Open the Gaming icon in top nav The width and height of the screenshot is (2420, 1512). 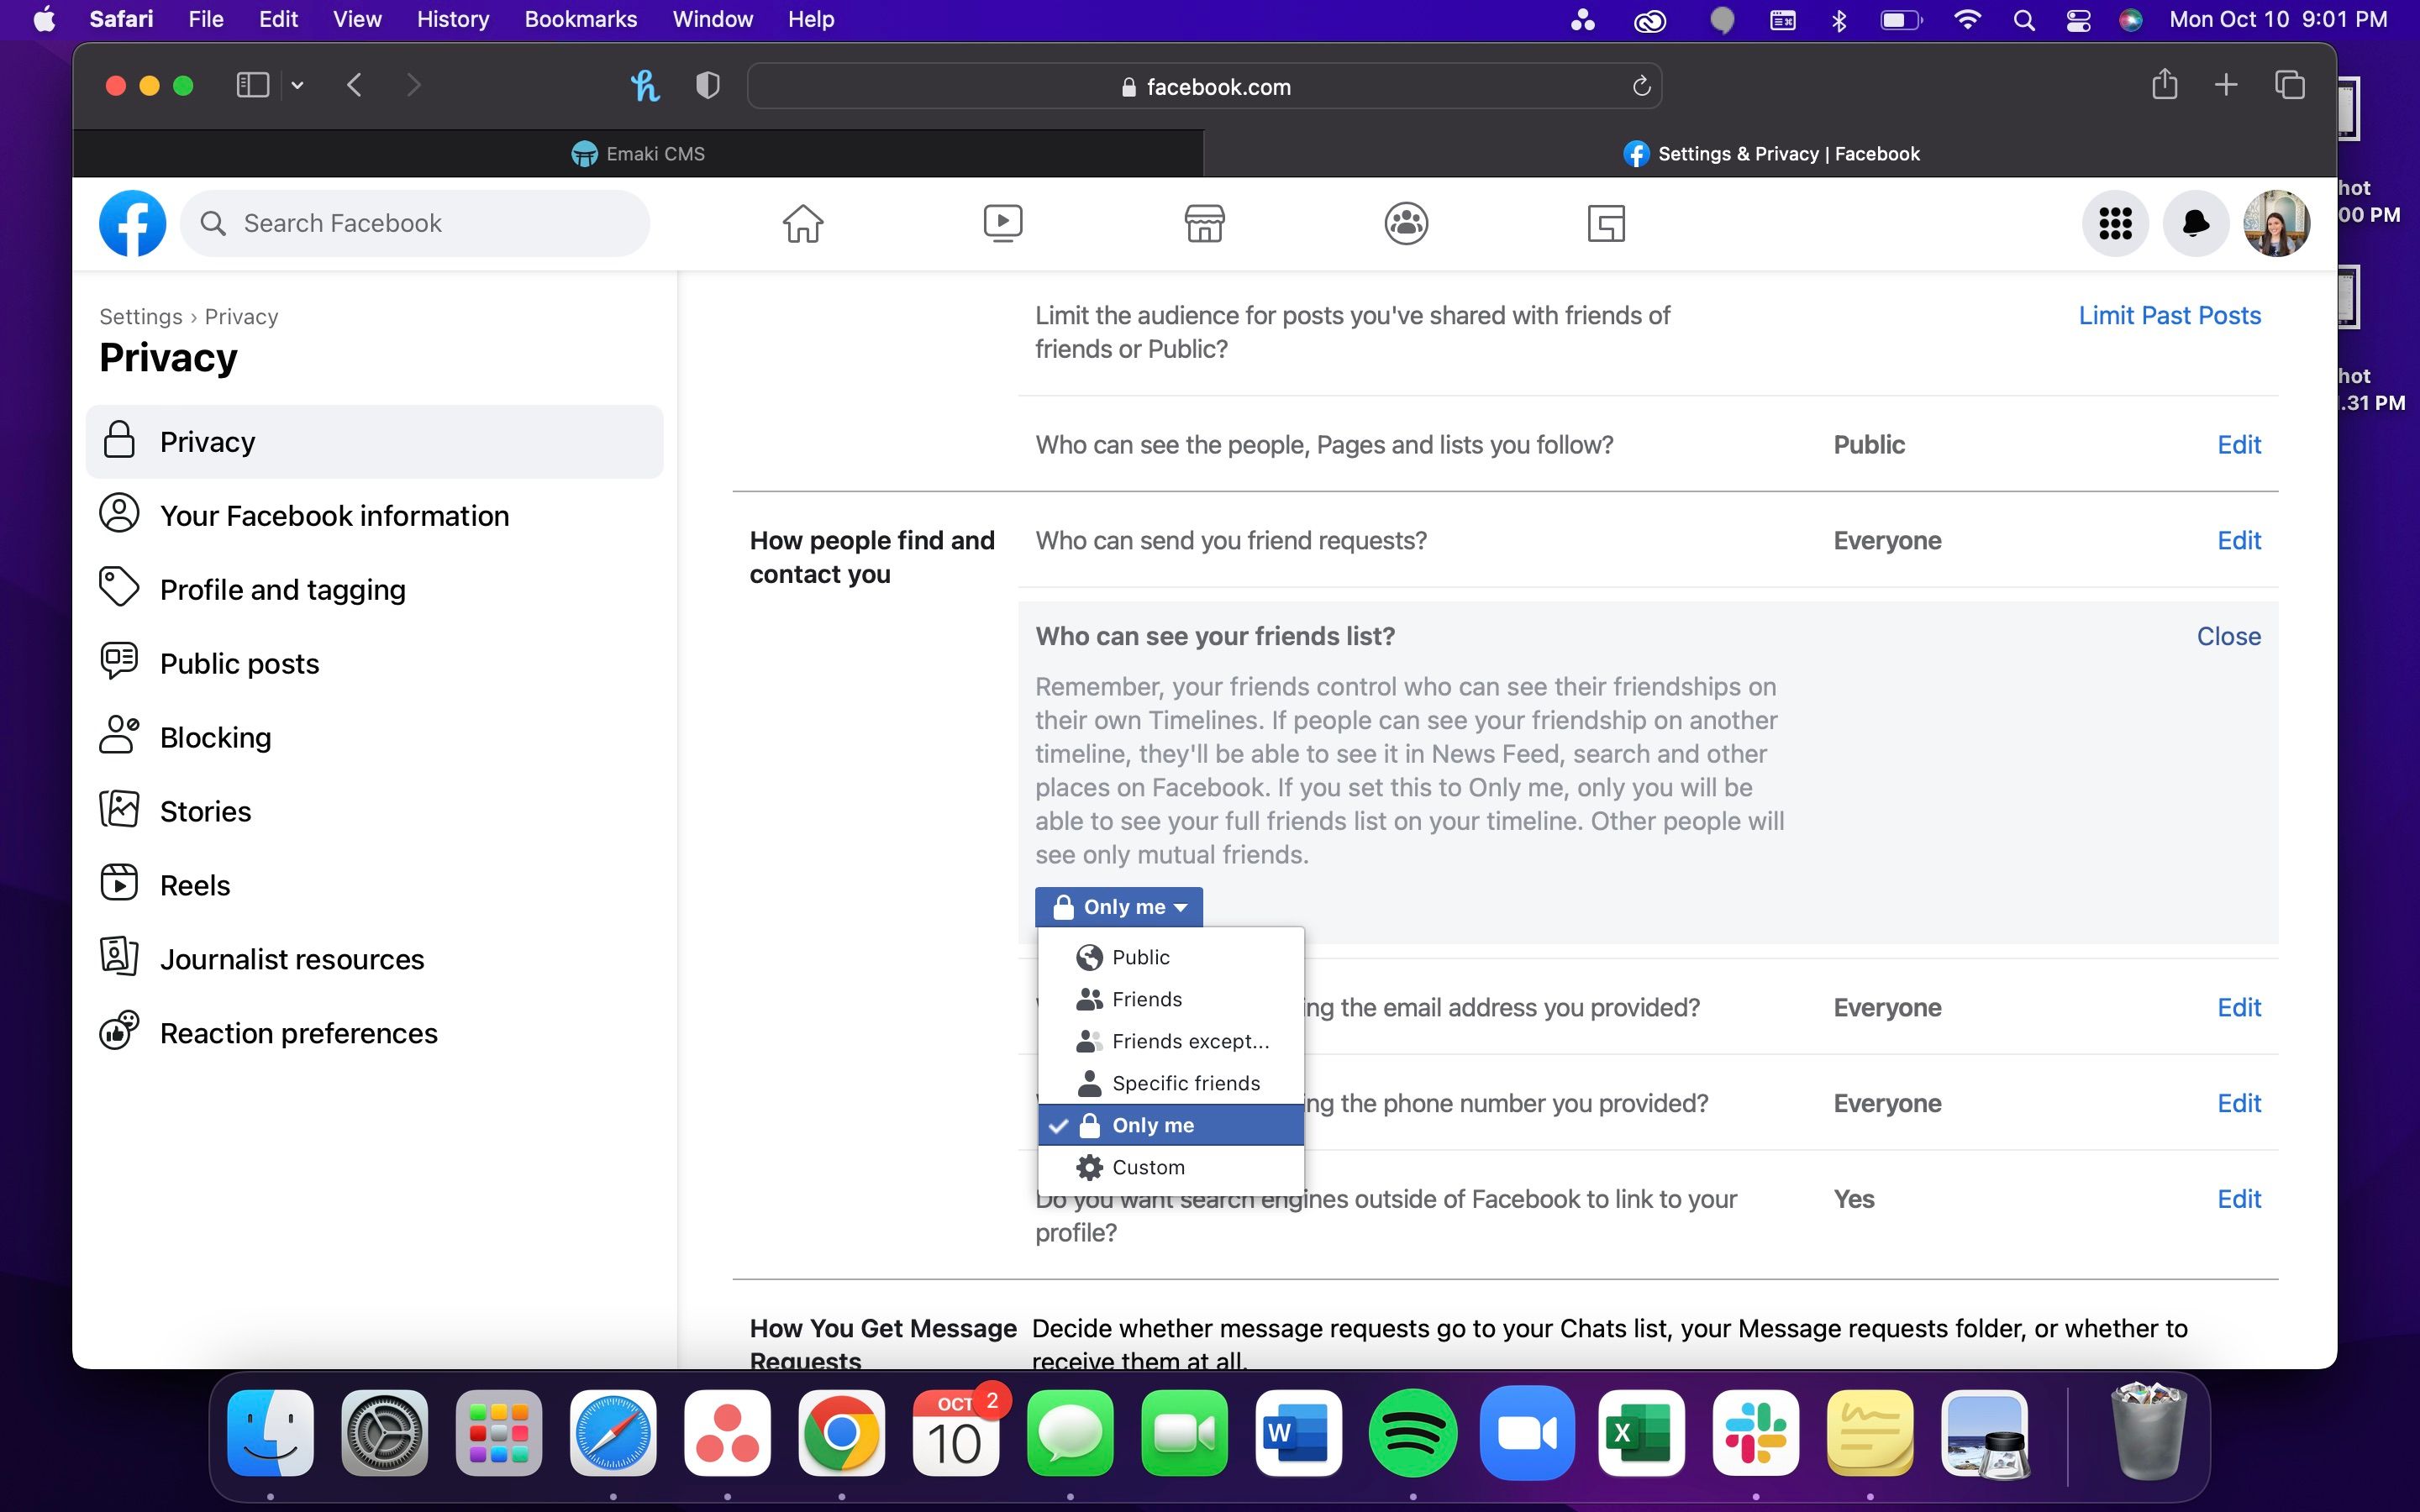tap(1606, 223)
